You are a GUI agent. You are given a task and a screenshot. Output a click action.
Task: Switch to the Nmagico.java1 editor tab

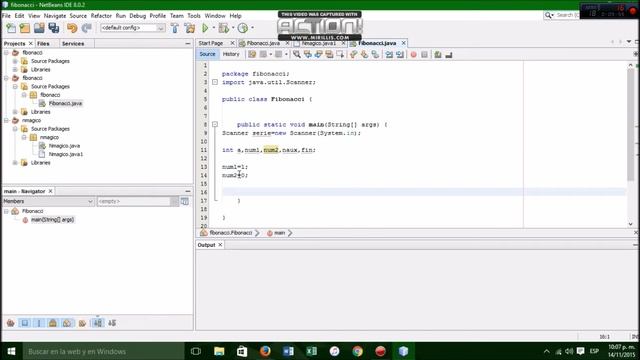point(319,43)
